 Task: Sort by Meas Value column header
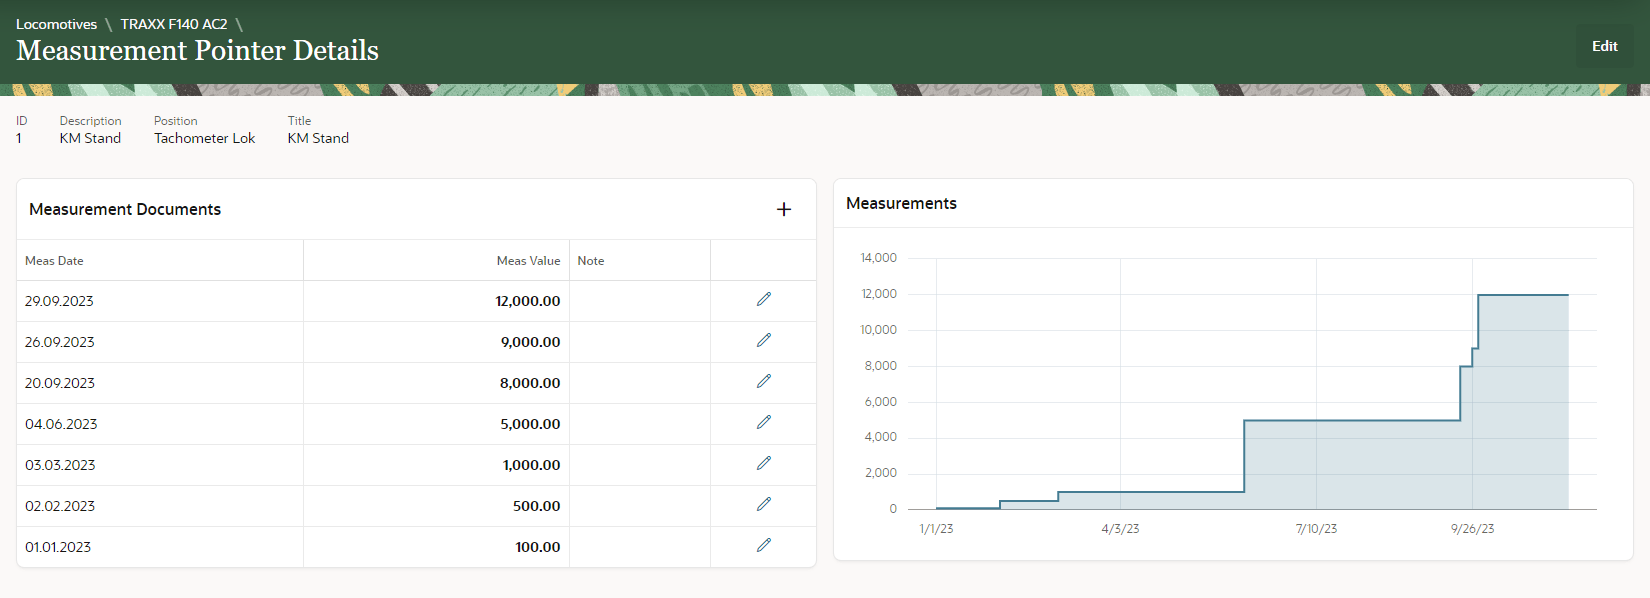[528, 261]
